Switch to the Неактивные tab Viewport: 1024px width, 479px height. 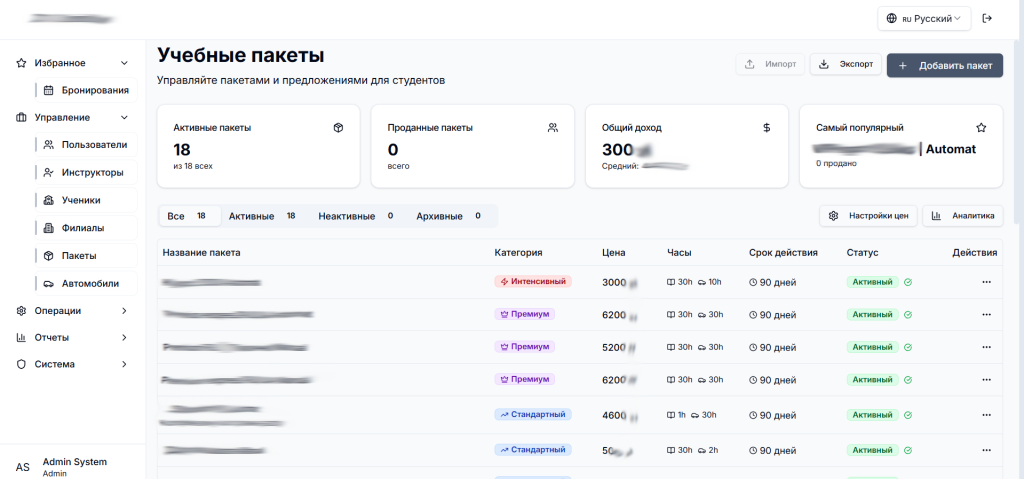[x=355, y=216]
